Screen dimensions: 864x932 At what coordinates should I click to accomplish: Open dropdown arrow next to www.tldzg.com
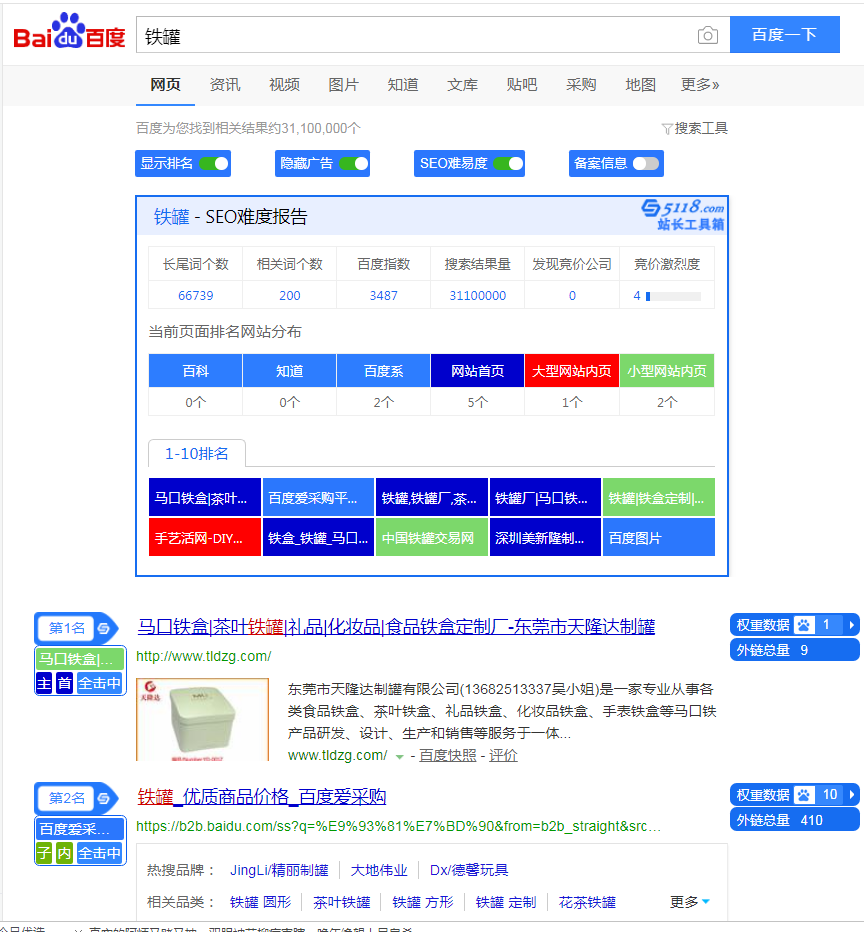click(400, 757)
